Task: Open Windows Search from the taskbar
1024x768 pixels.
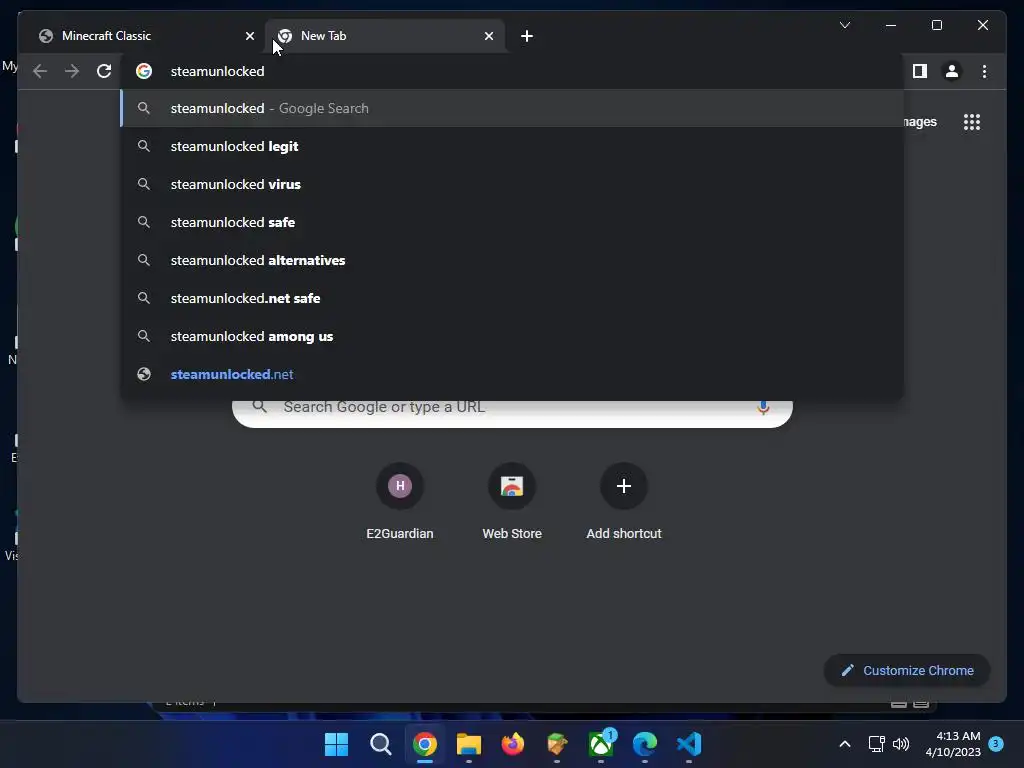Action: pyautogui.click(x=380, y=744)
